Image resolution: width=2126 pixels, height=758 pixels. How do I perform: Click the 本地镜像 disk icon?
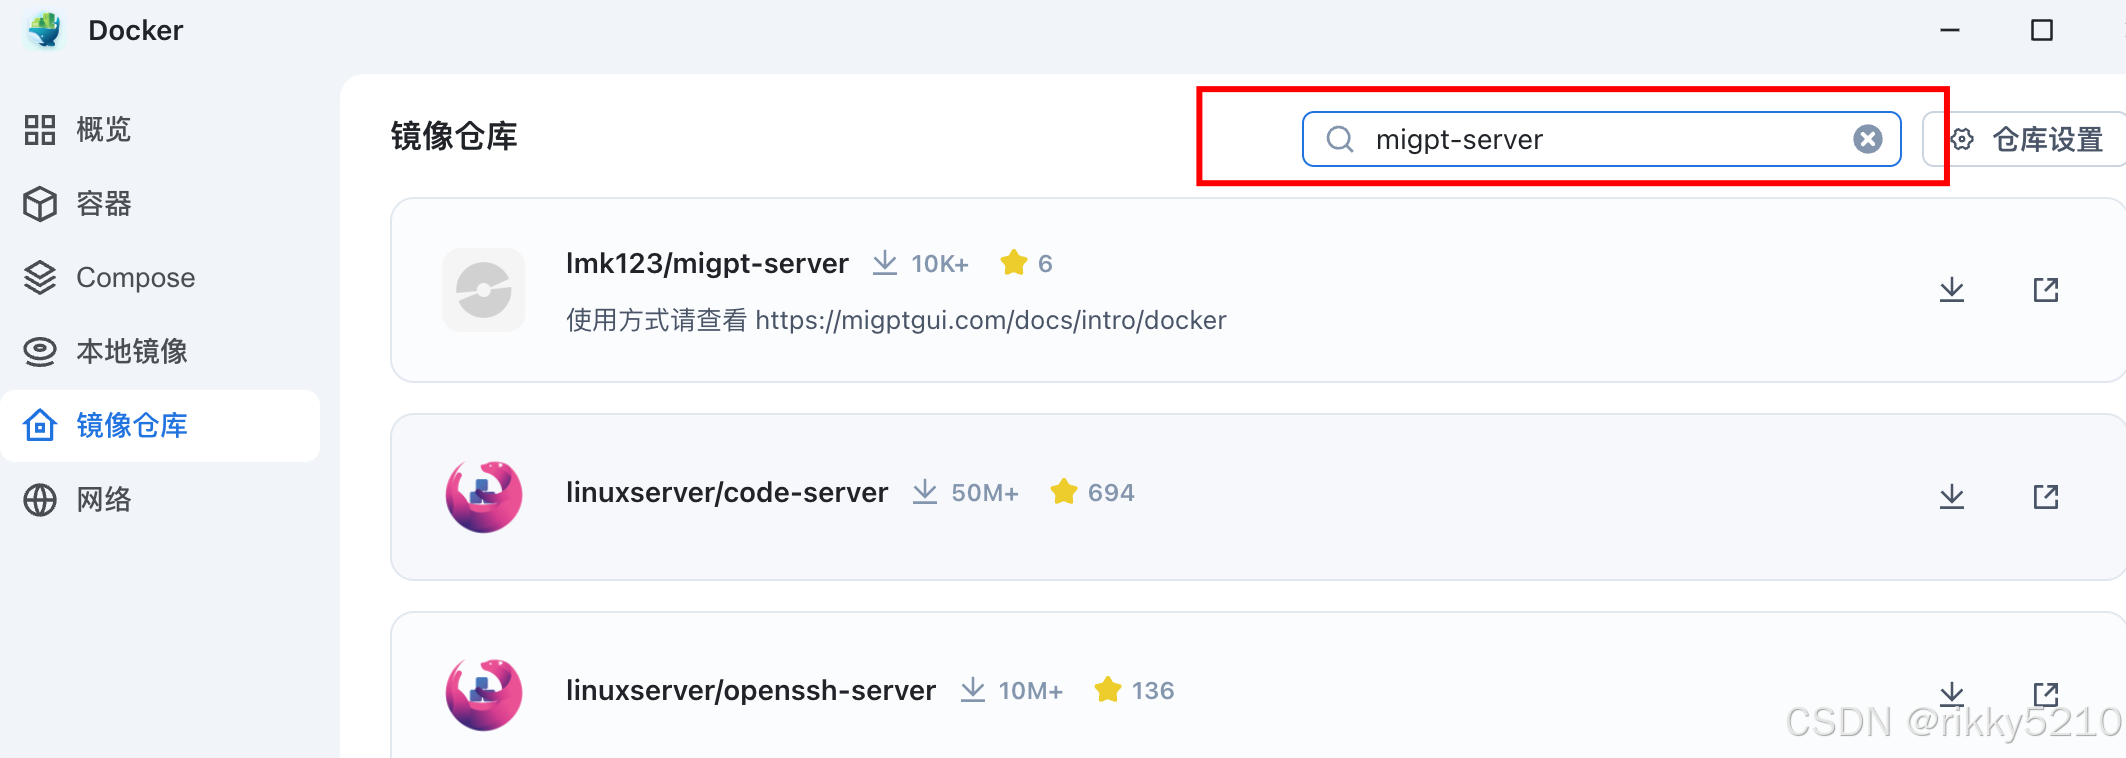[x=40, y=352]
